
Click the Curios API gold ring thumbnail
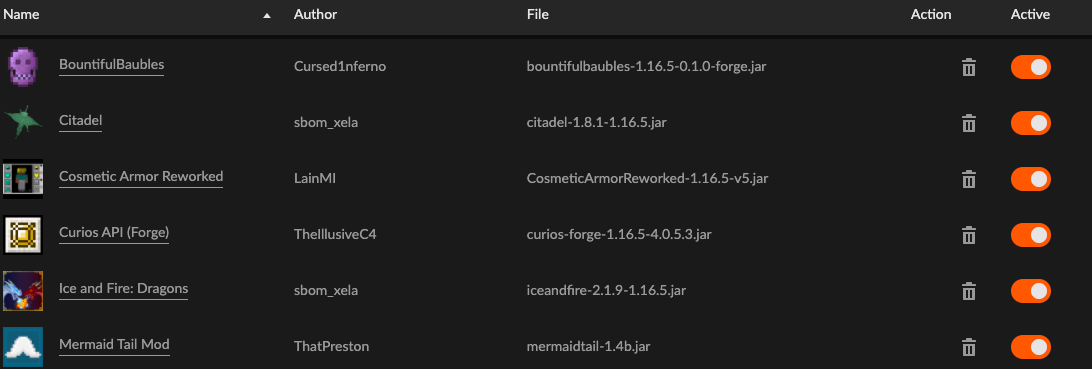coord(23,235)
